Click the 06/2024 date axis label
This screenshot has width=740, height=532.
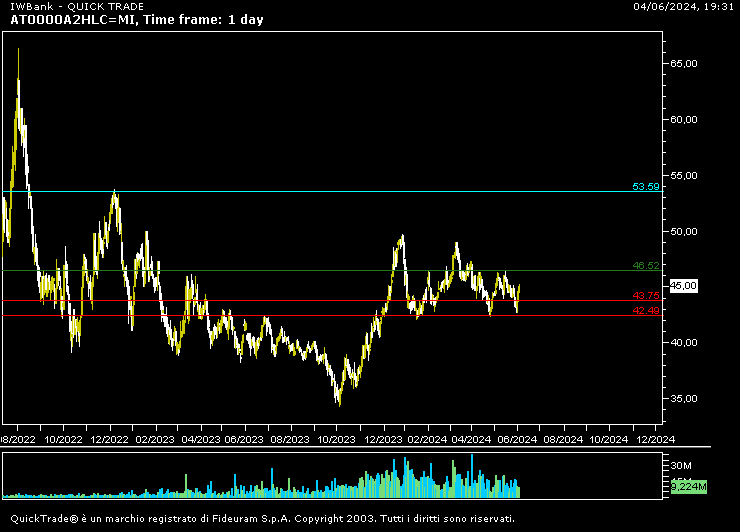(x=517, y=439)
